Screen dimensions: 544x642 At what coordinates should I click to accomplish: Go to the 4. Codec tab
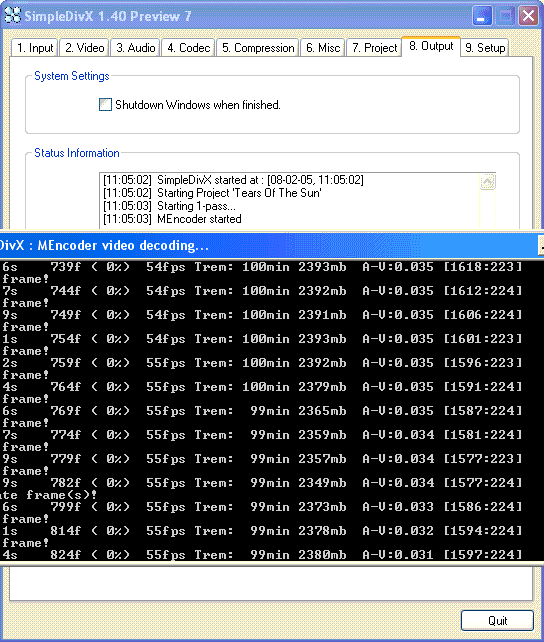[188, 48]
